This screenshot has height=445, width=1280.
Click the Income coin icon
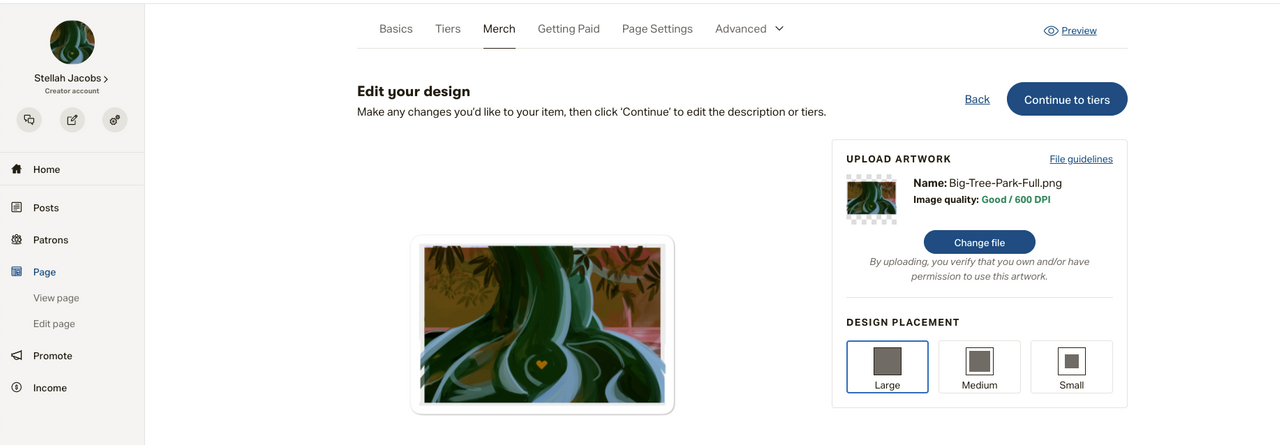[x=16, y=387]
